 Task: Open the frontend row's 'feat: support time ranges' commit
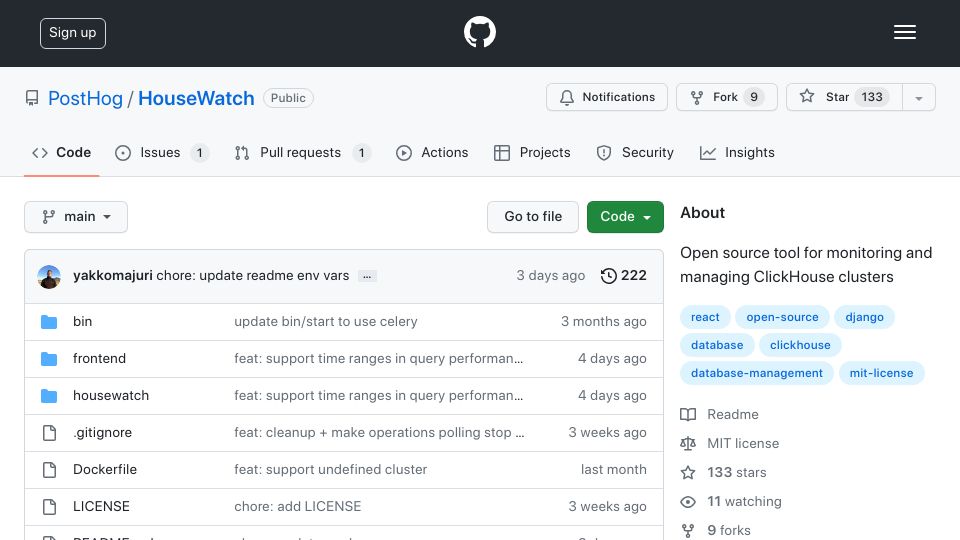378,359
